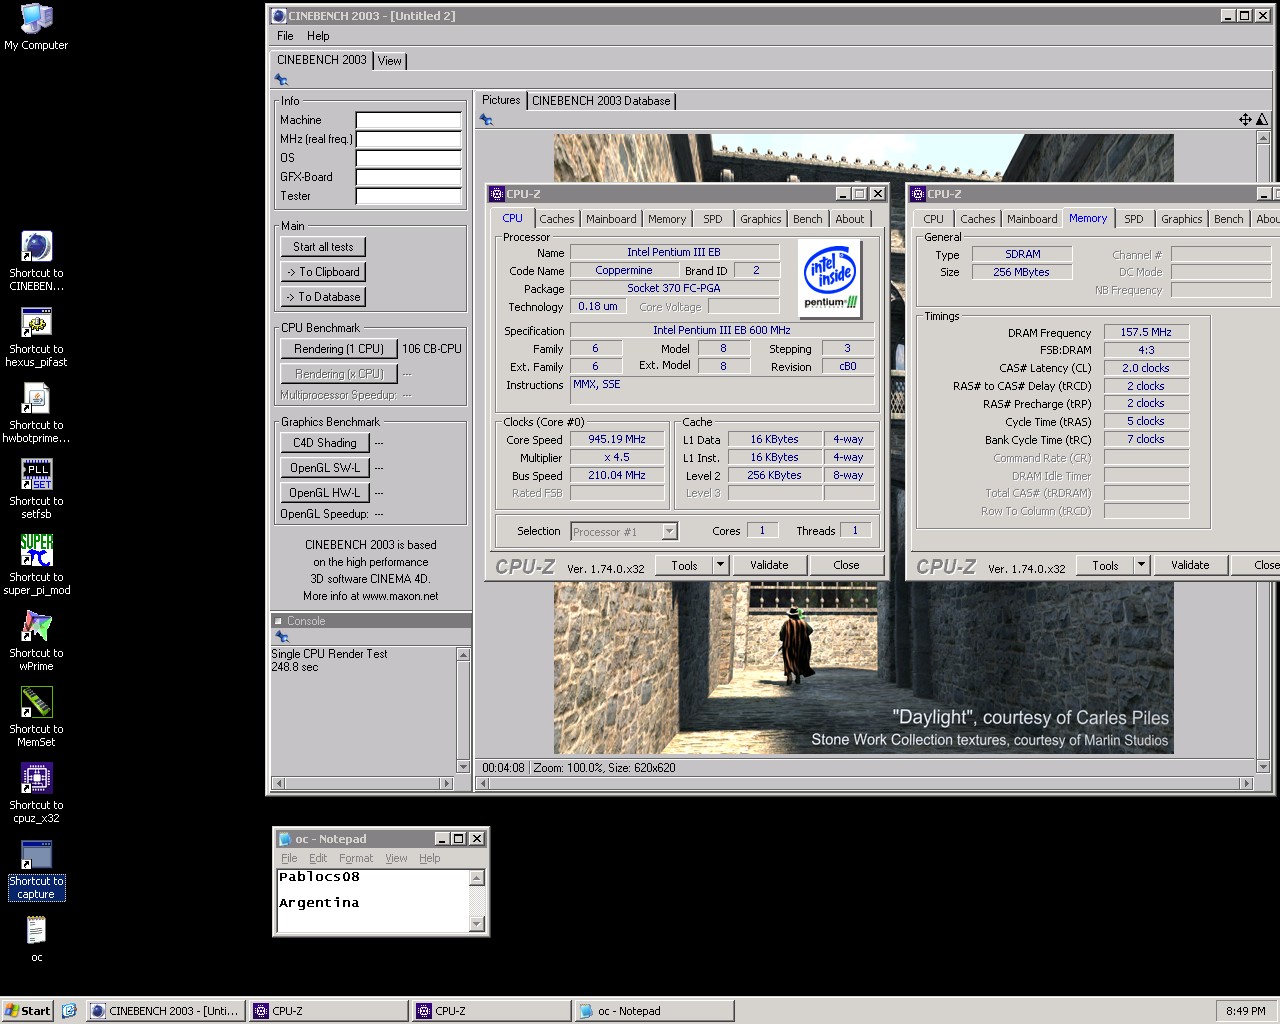Open File menu in CINEBENCH

pyautogui.click(x=285, y=36)
